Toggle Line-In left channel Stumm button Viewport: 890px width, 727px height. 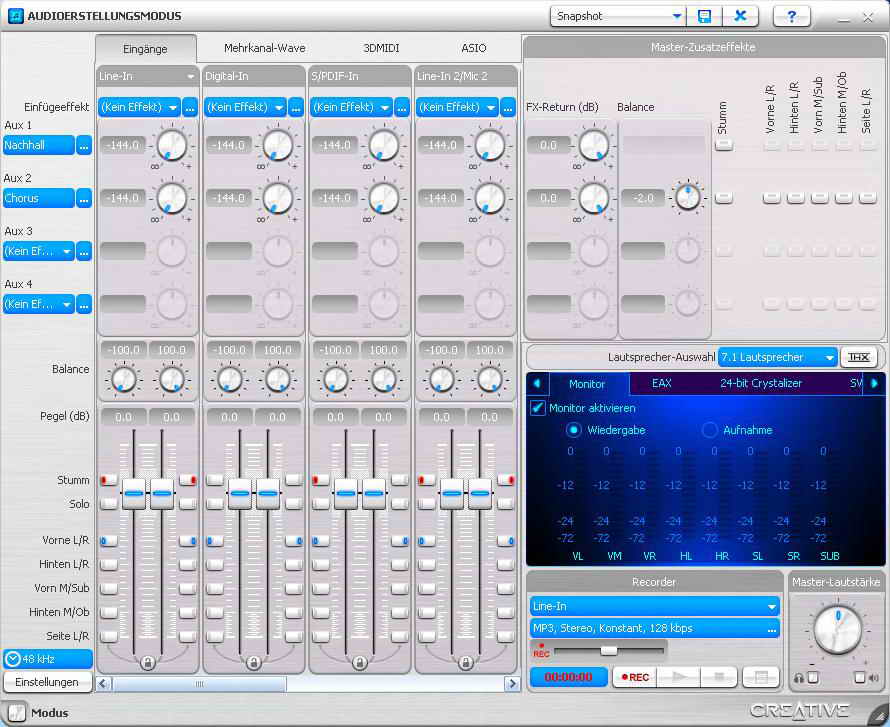tap(108, 480)
